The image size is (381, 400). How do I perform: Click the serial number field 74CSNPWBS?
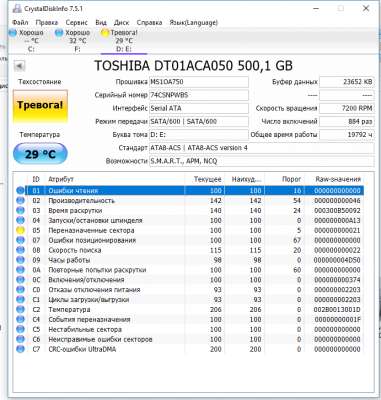[199, 95]
